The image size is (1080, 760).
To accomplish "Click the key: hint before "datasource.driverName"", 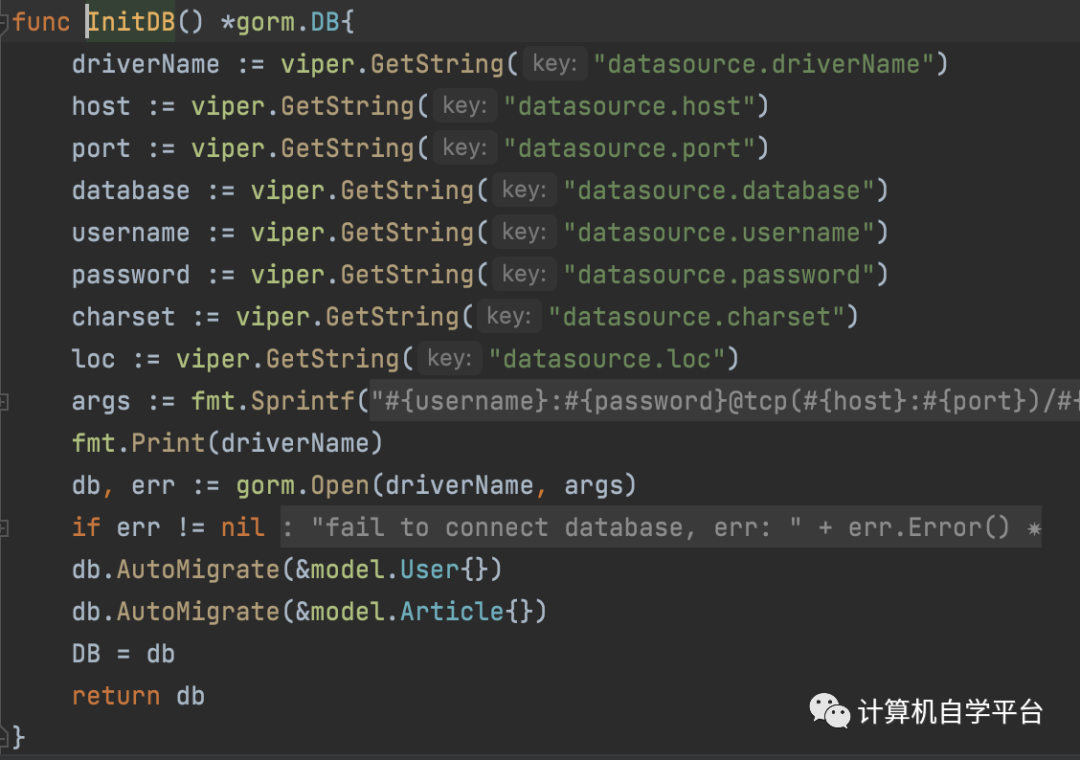I will click(554, 64).
